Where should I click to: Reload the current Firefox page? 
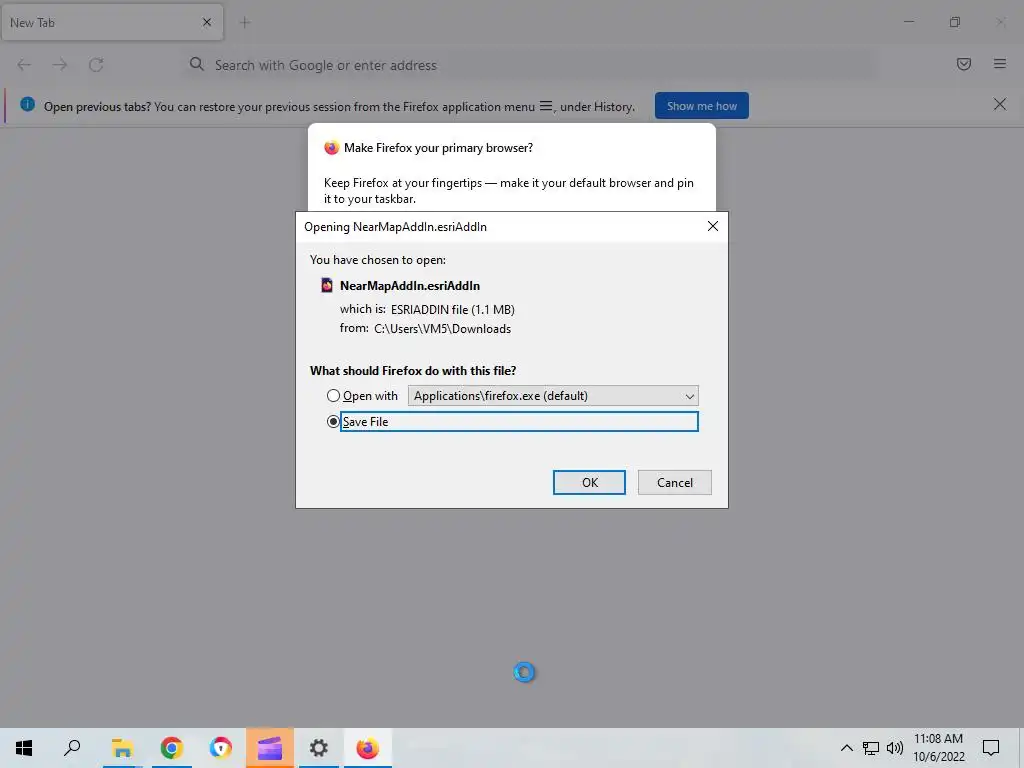click(x=96, y=65)
